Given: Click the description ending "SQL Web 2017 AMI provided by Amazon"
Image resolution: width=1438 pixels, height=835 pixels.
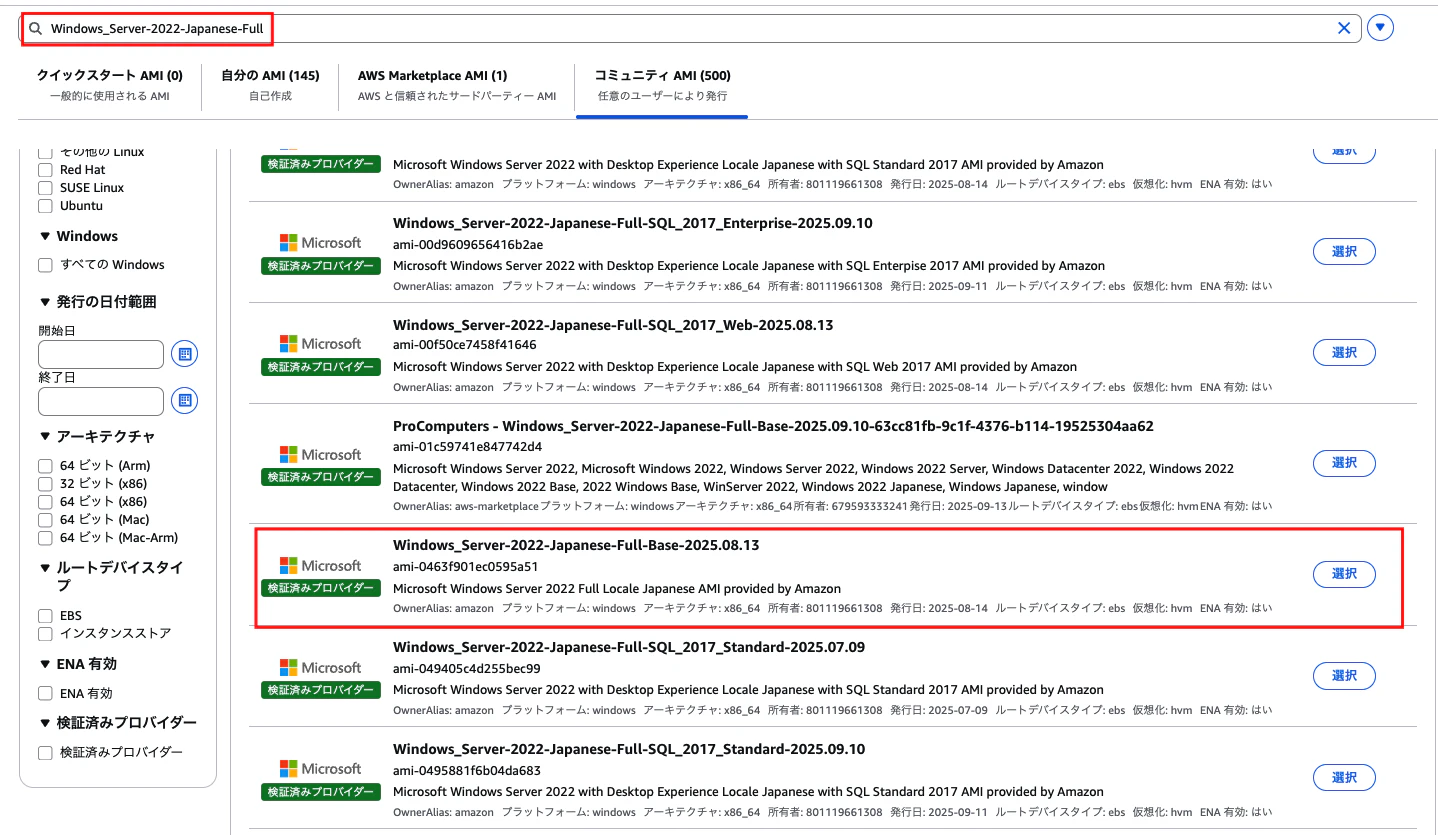Looking at the screenshot, I should pyautogui.click(x=735, y=367).
